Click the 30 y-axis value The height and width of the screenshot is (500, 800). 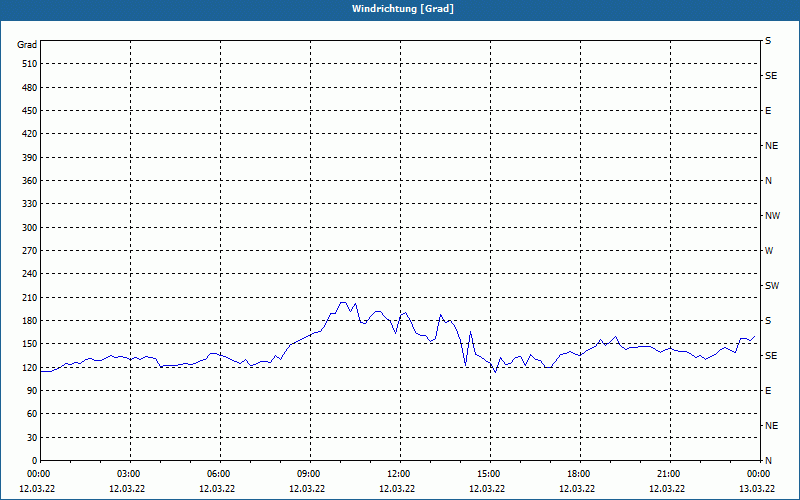click(x=32, y=437)
